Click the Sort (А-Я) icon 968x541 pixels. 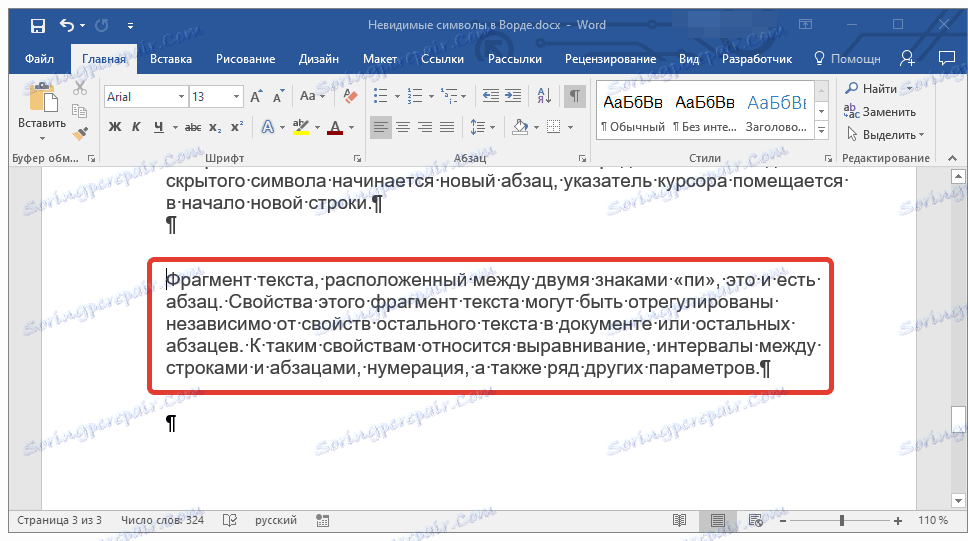pyautogui.click(x=546, y=96)
